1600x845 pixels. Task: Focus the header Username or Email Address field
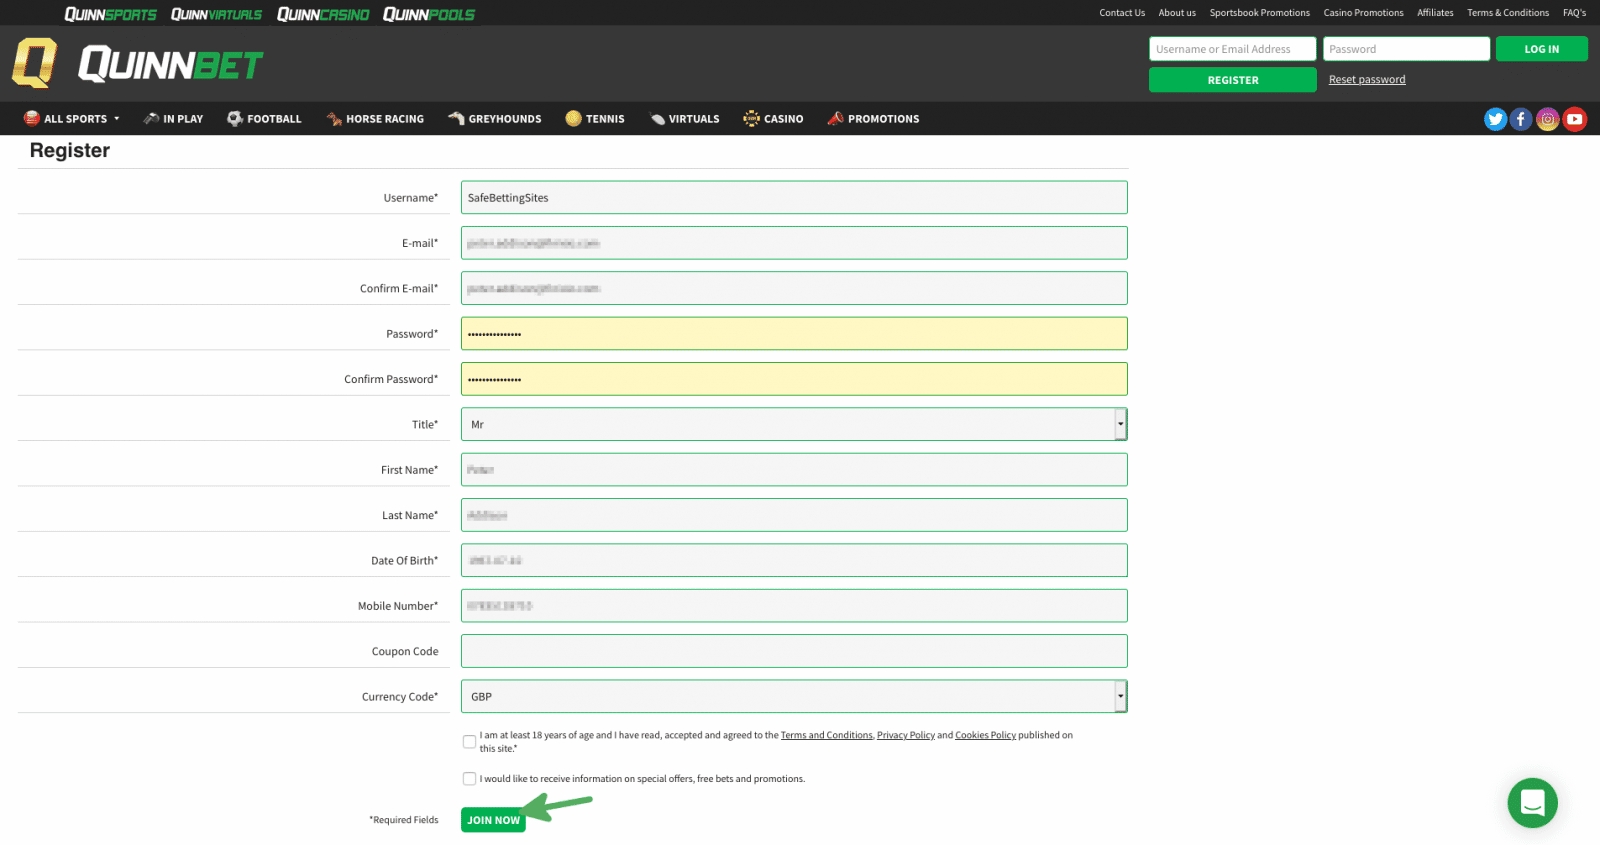click(1232, 49)
